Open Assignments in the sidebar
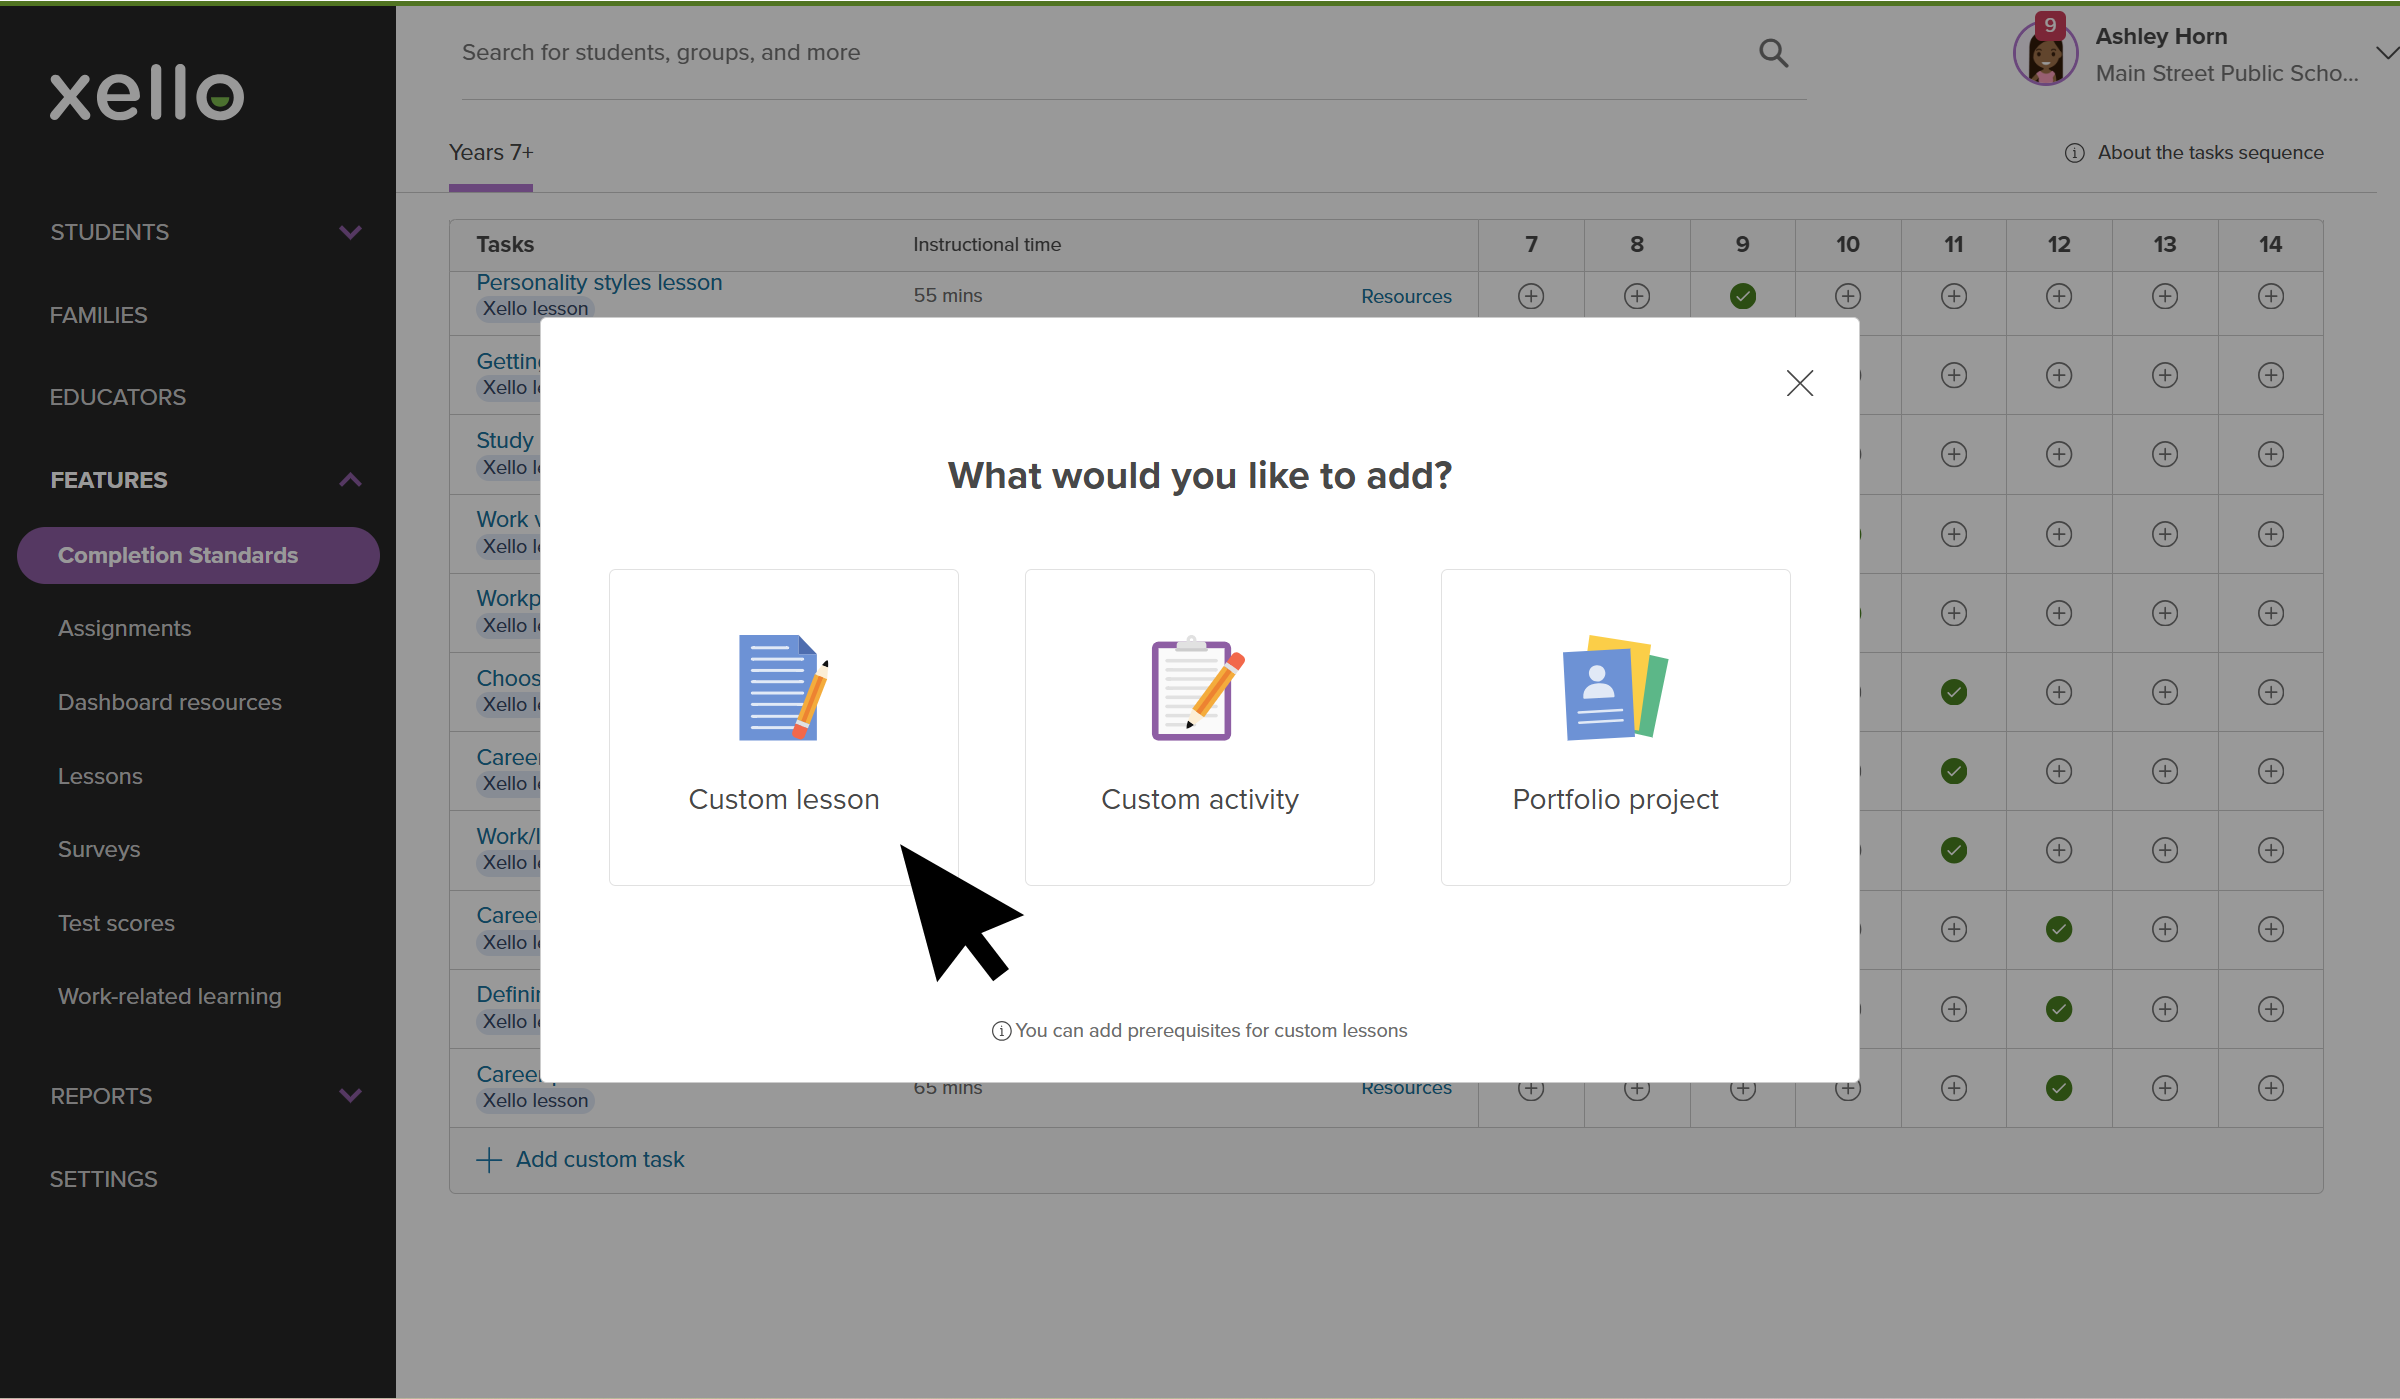The height and width of the screenshot is (1399, 2400). [124, 628]
